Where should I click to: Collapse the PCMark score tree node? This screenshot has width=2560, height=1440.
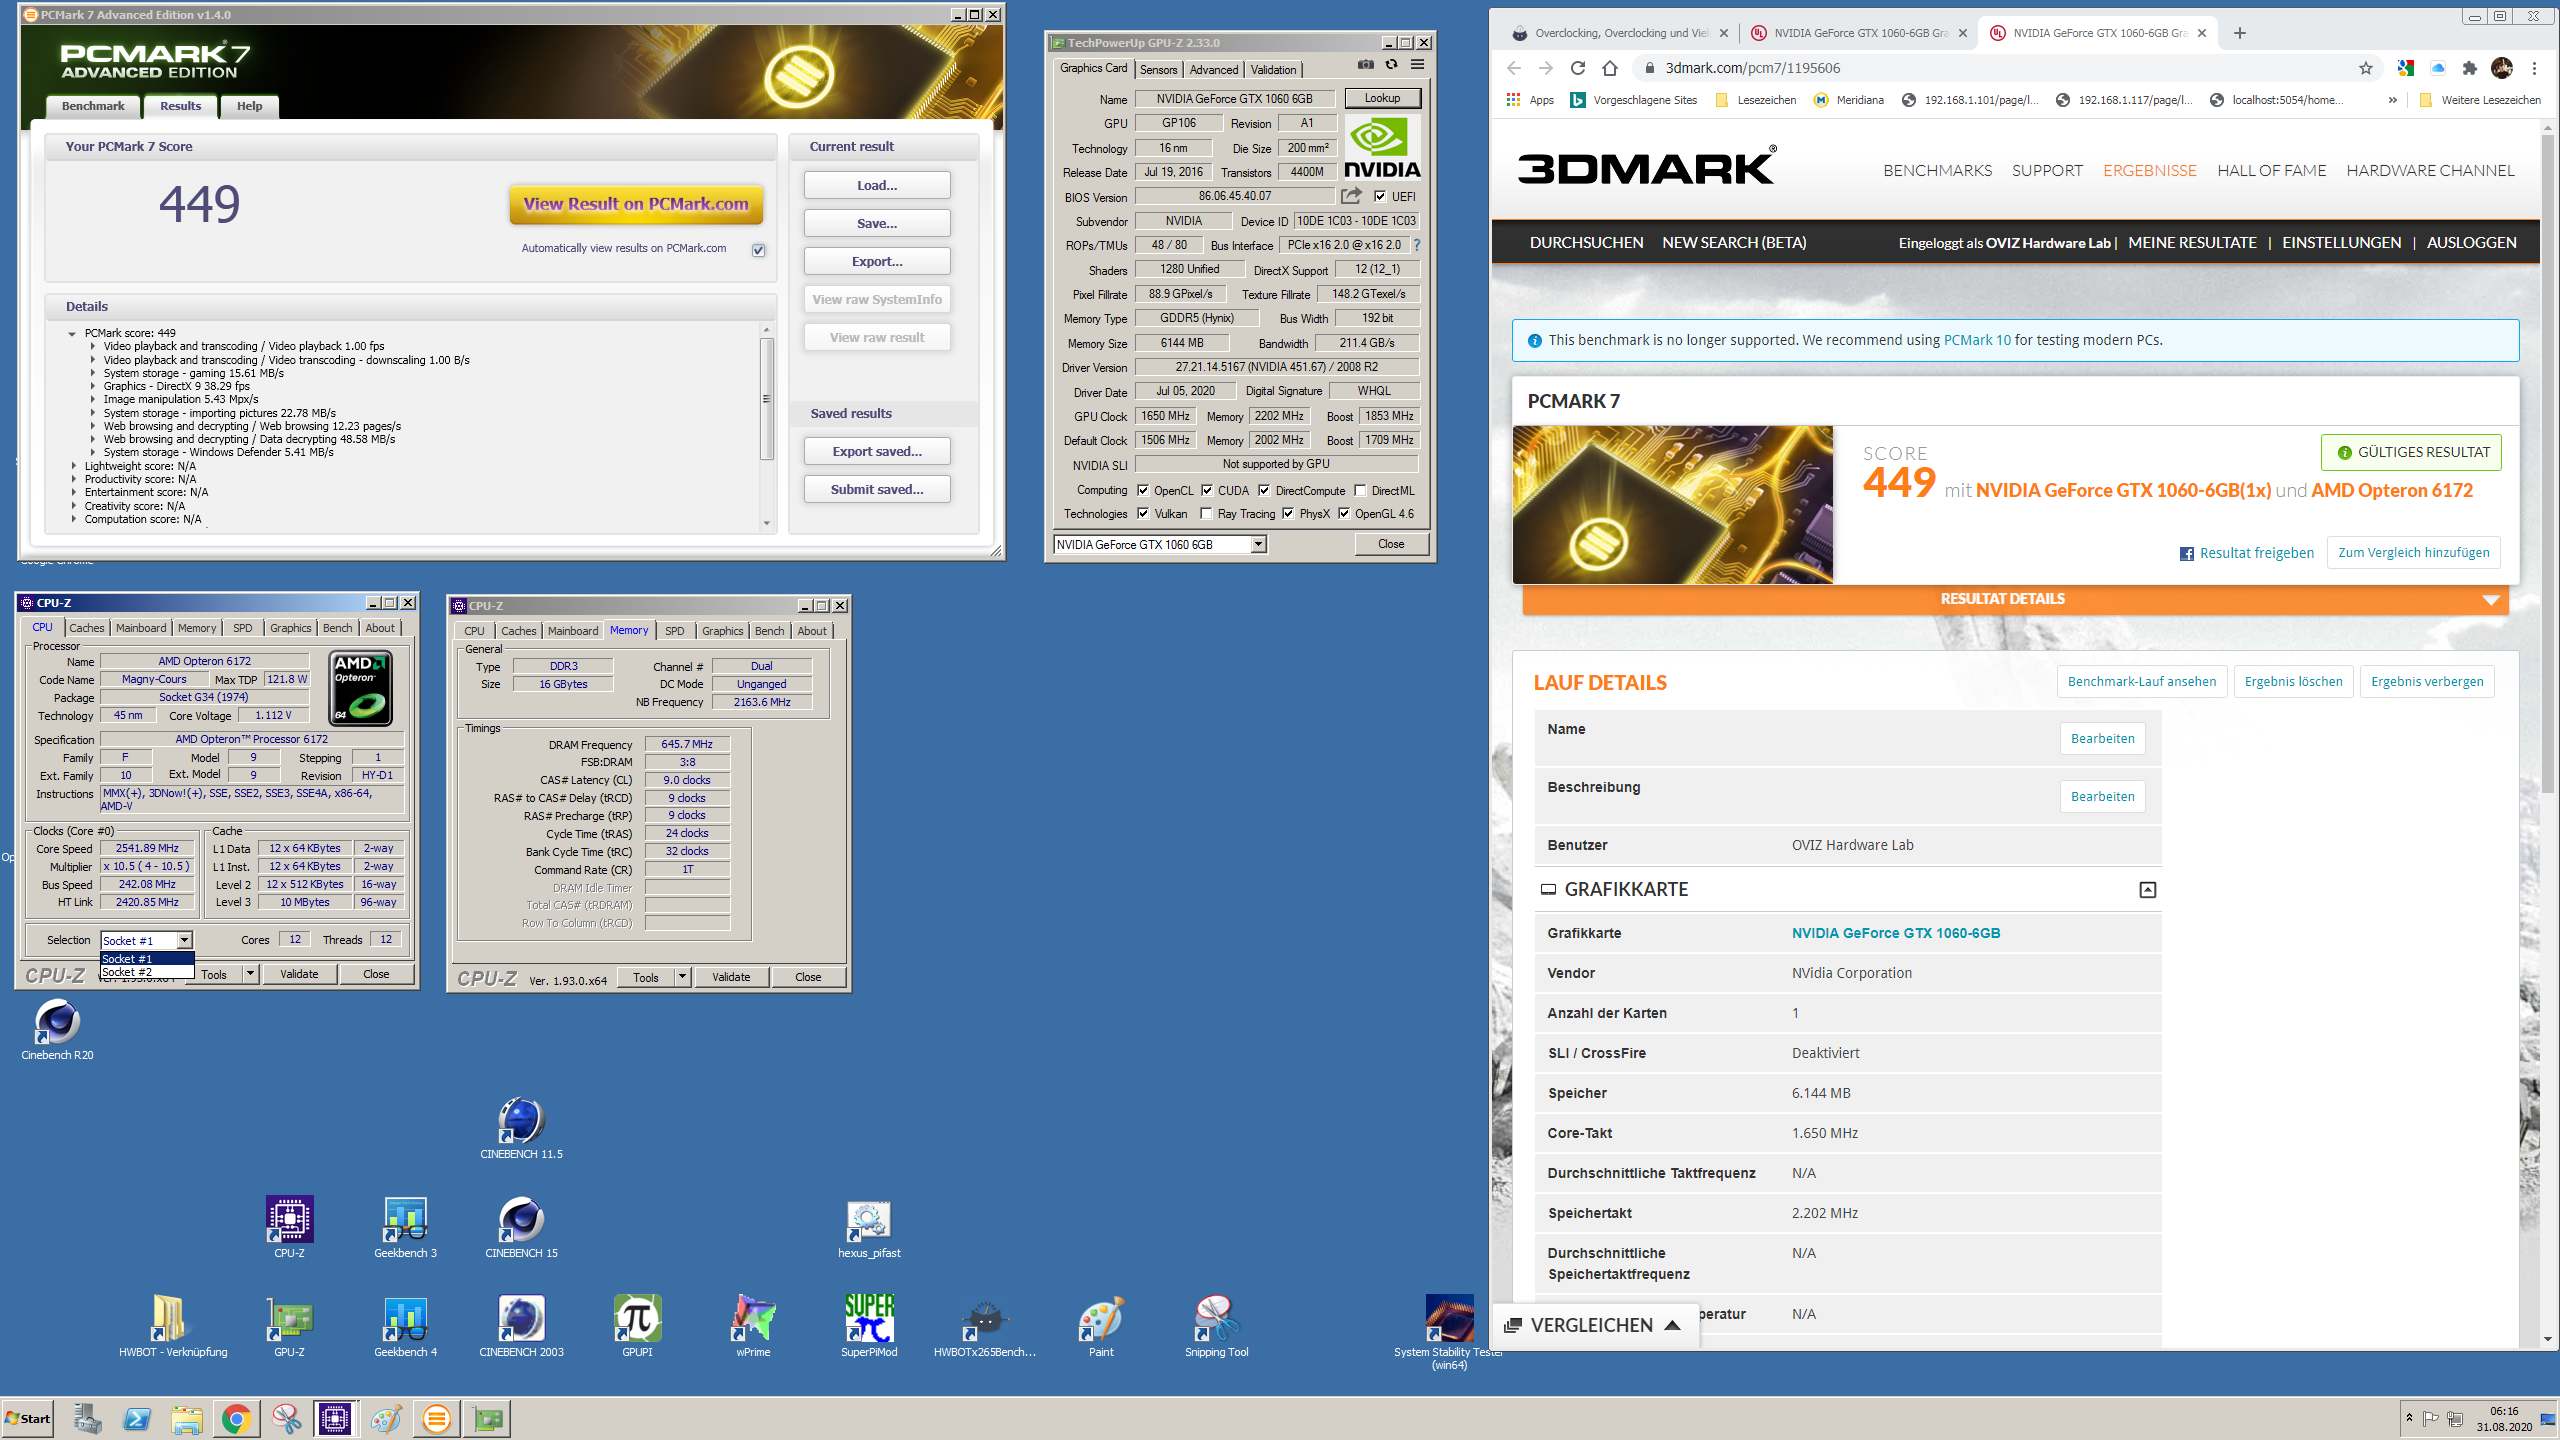tap(72, 334)
